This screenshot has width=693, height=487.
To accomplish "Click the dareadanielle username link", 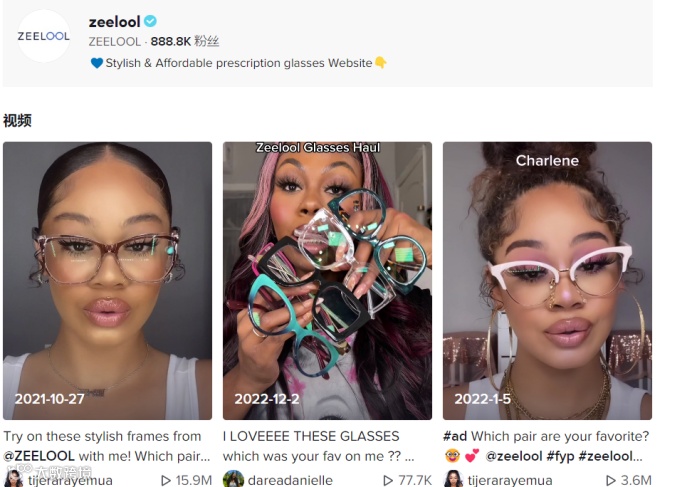I will tap(290, 480).
